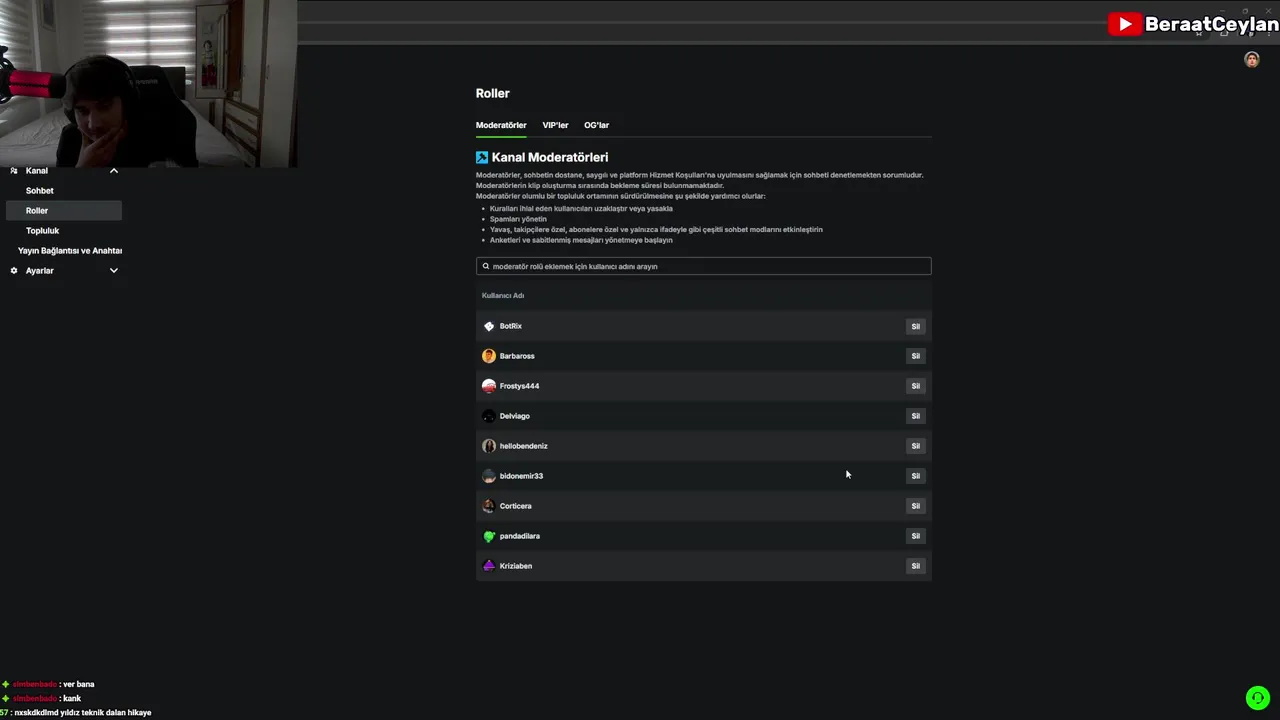Viewport: 1280px width, 720px height.
Task: Remove bidonemir33 with the Sil button
Action: point(915,476)
